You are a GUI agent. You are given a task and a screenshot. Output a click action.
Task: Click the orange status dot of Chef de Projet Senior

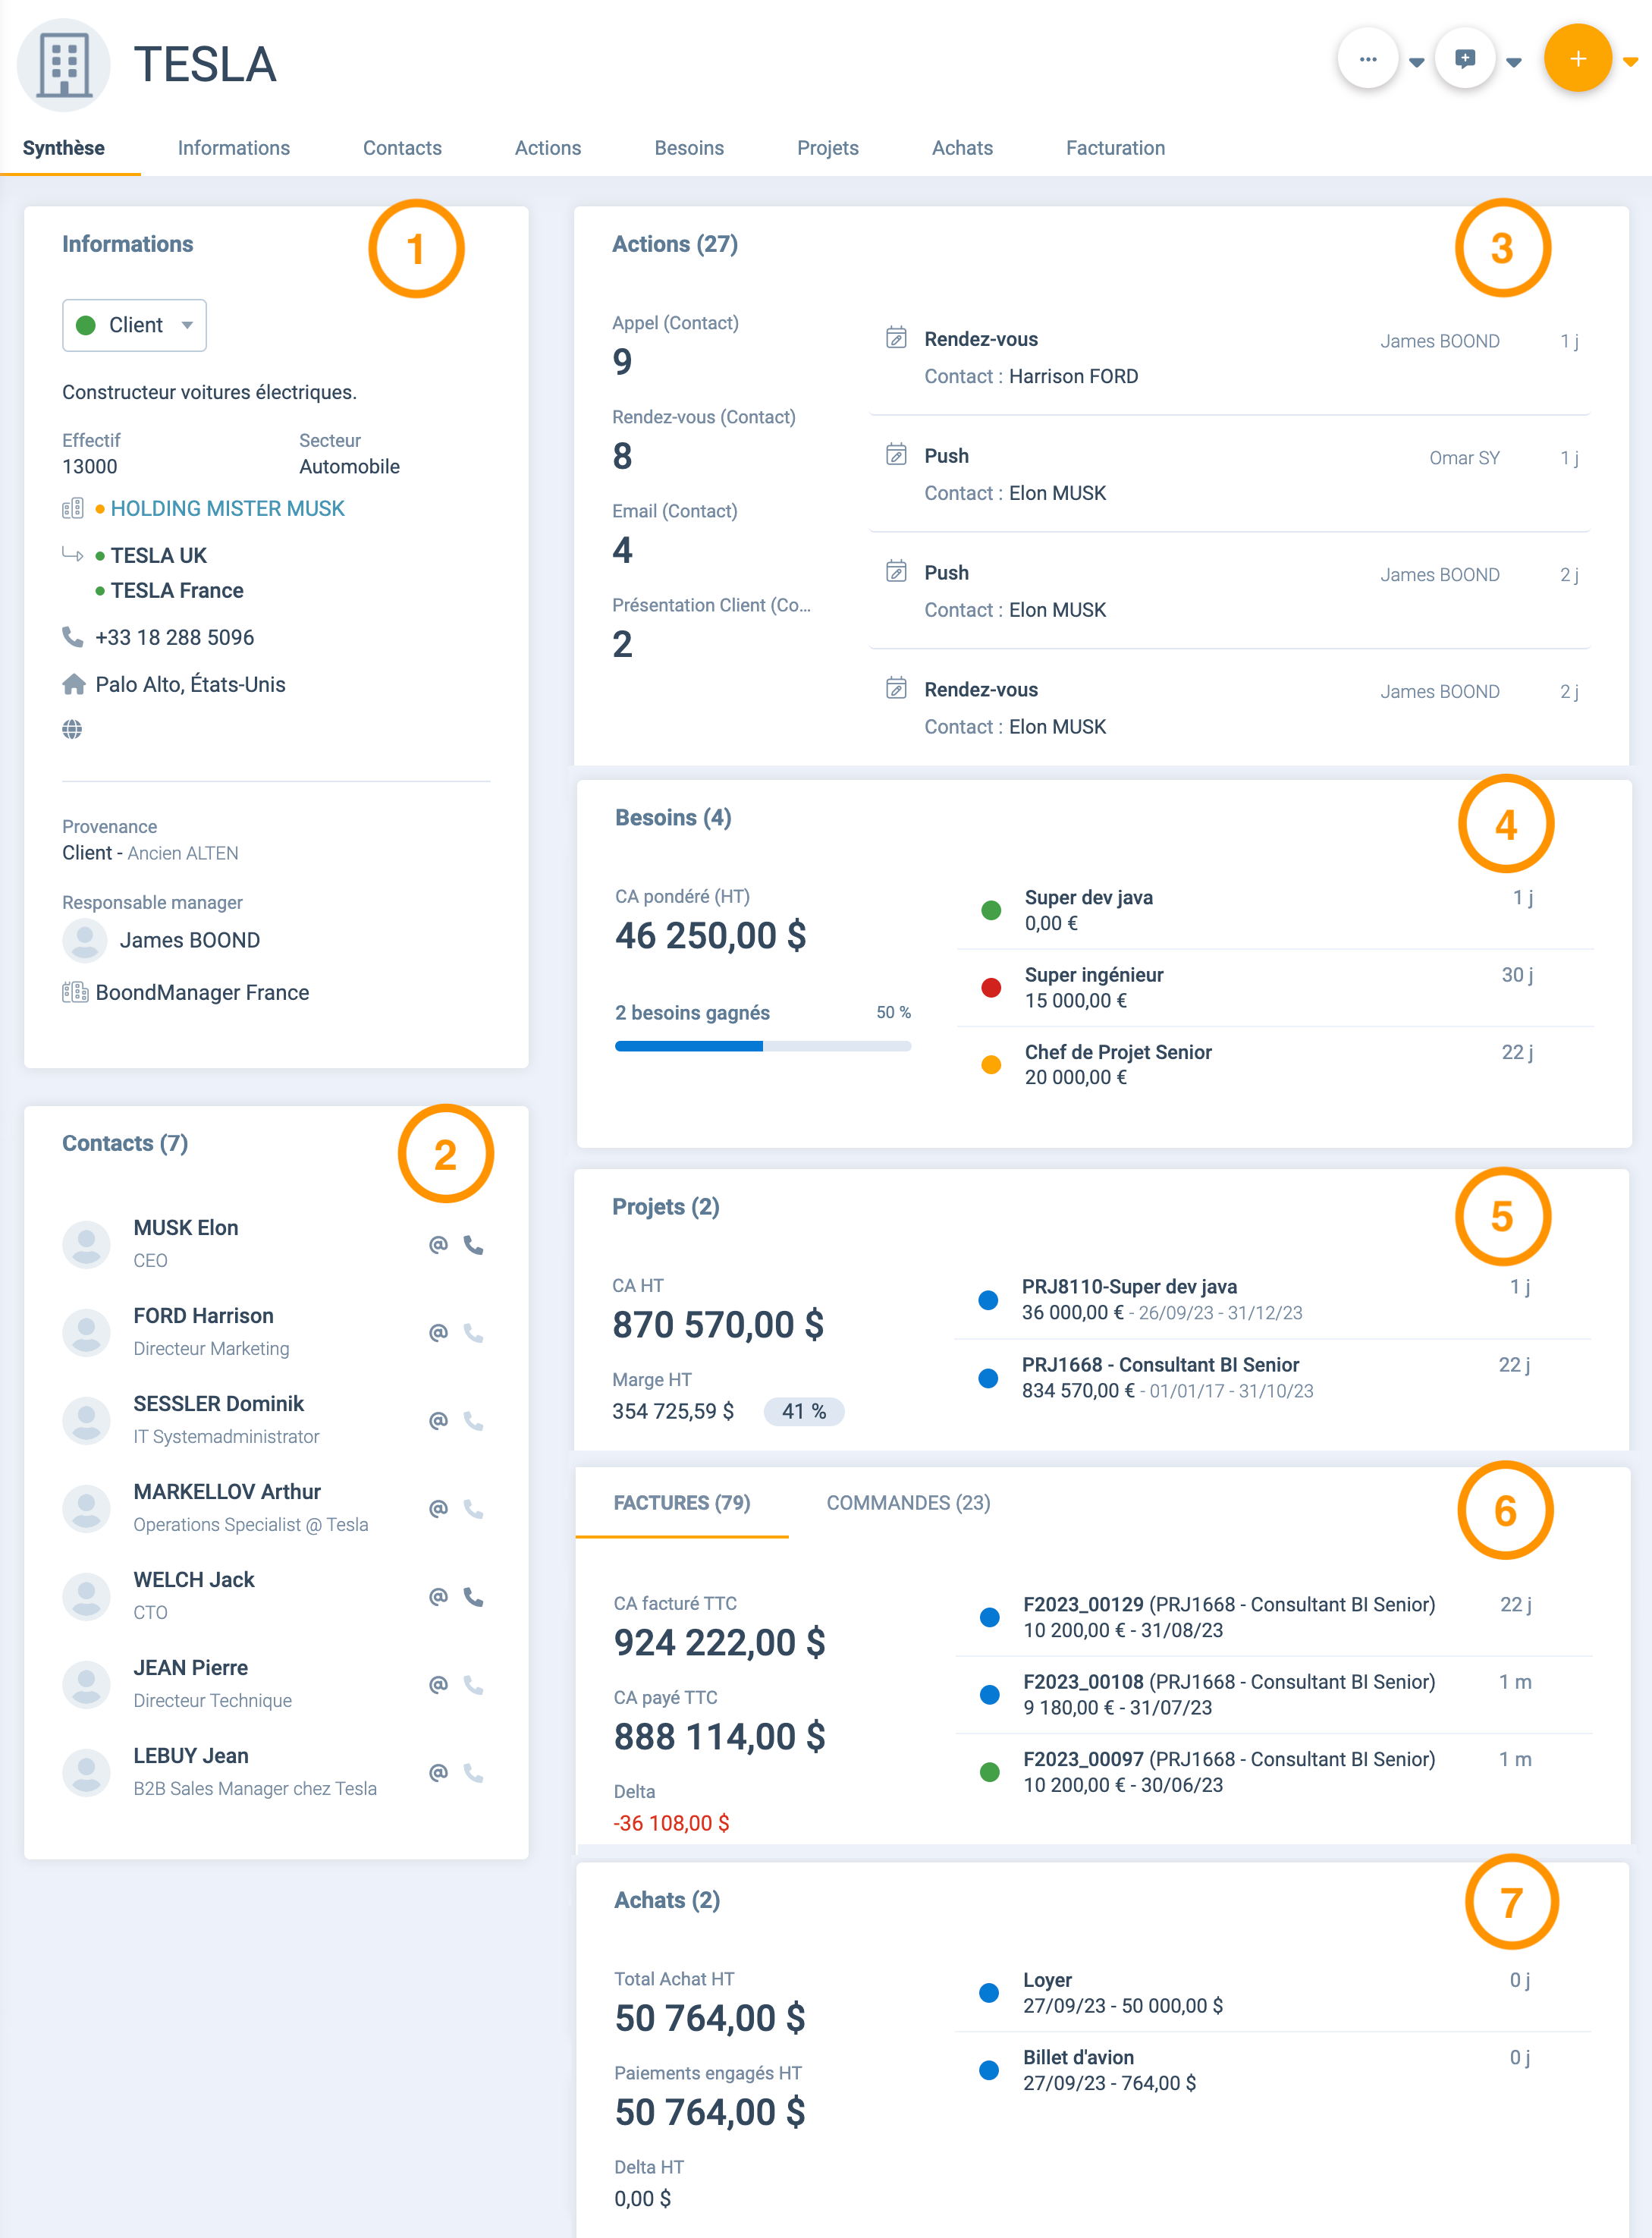(991, 1065)
